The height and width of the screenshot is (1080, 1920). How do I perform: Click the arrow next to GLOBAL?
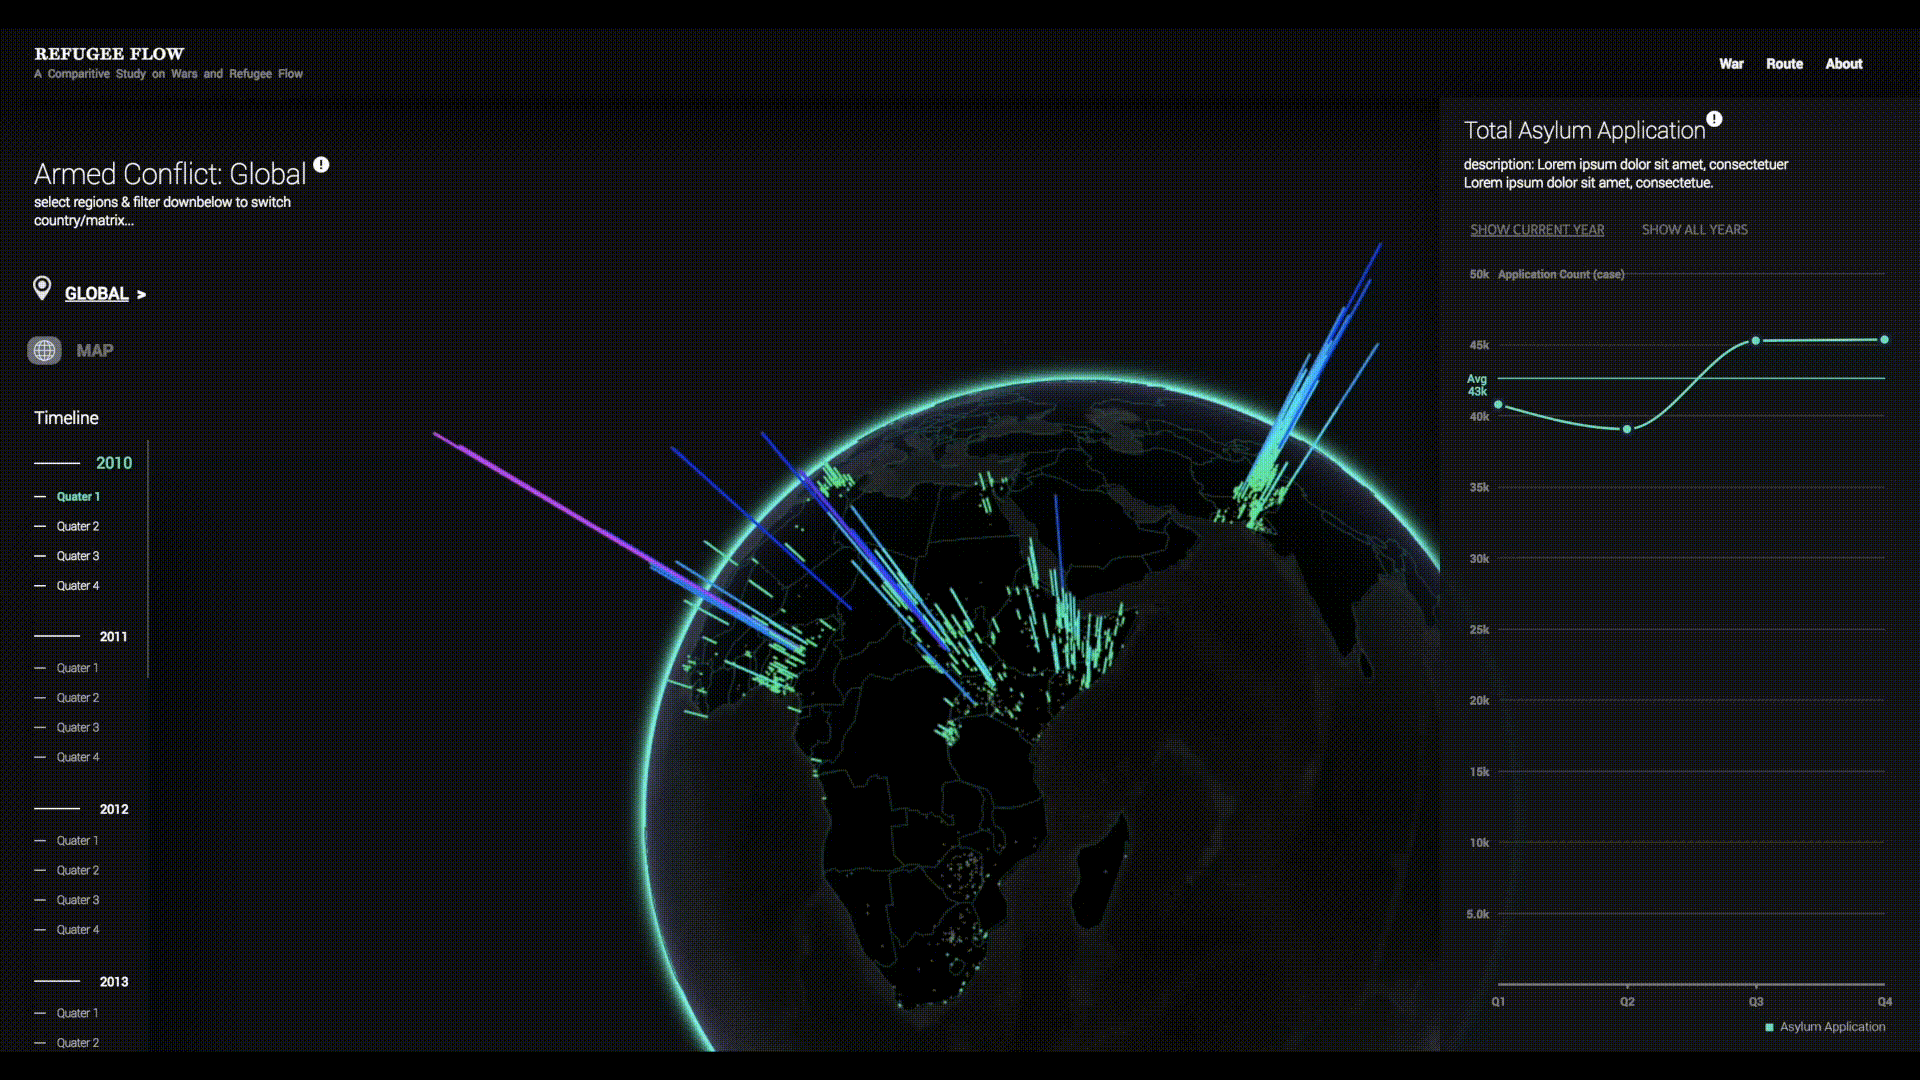(x=142, y=295)
